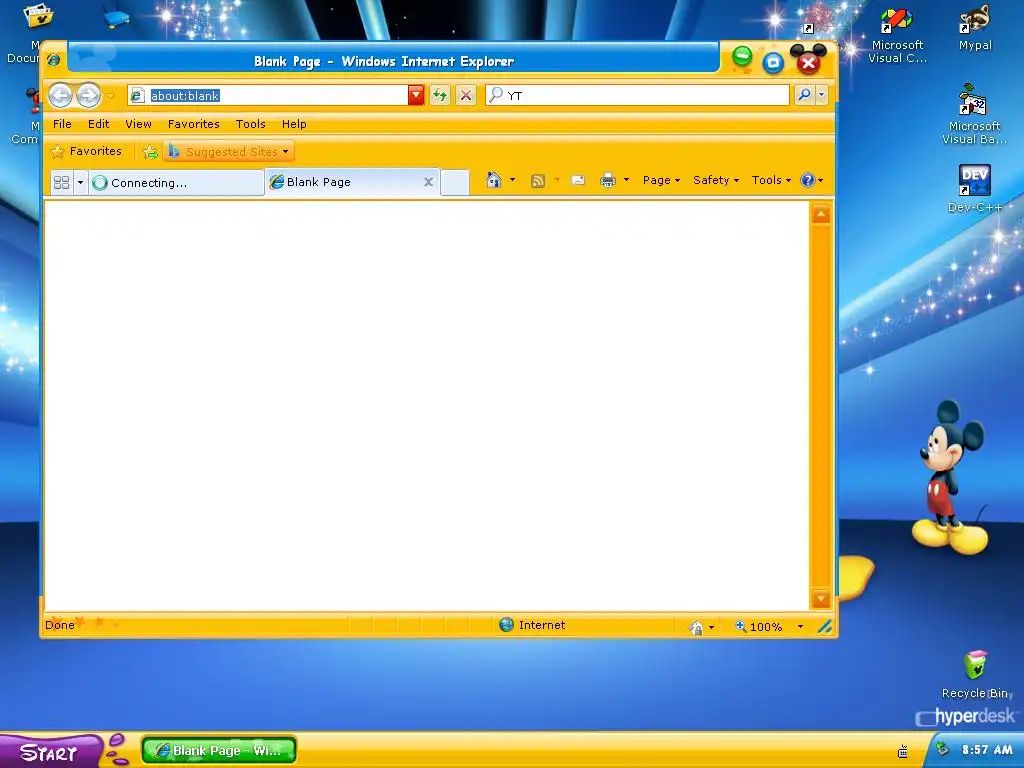Select the Microsoft Visual C++ desktop icon

click(x=897, y=37)
